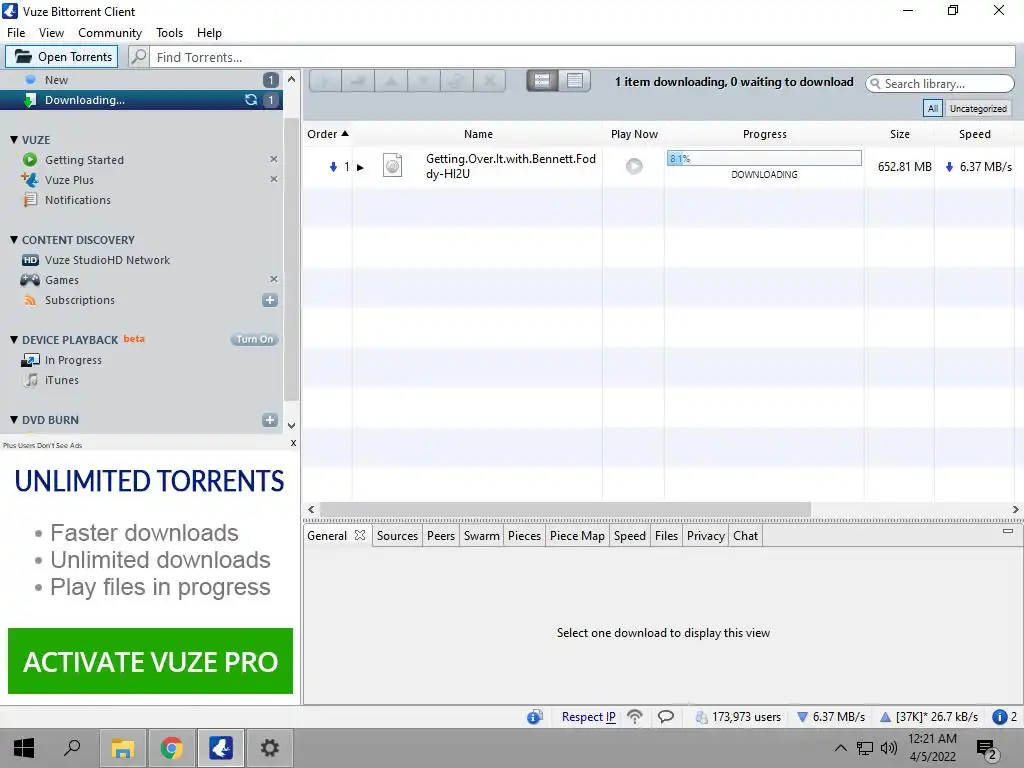Click the 8.1% download progress bar
Viewport: 1024px width, 768px height.
(x=764, y=158)
